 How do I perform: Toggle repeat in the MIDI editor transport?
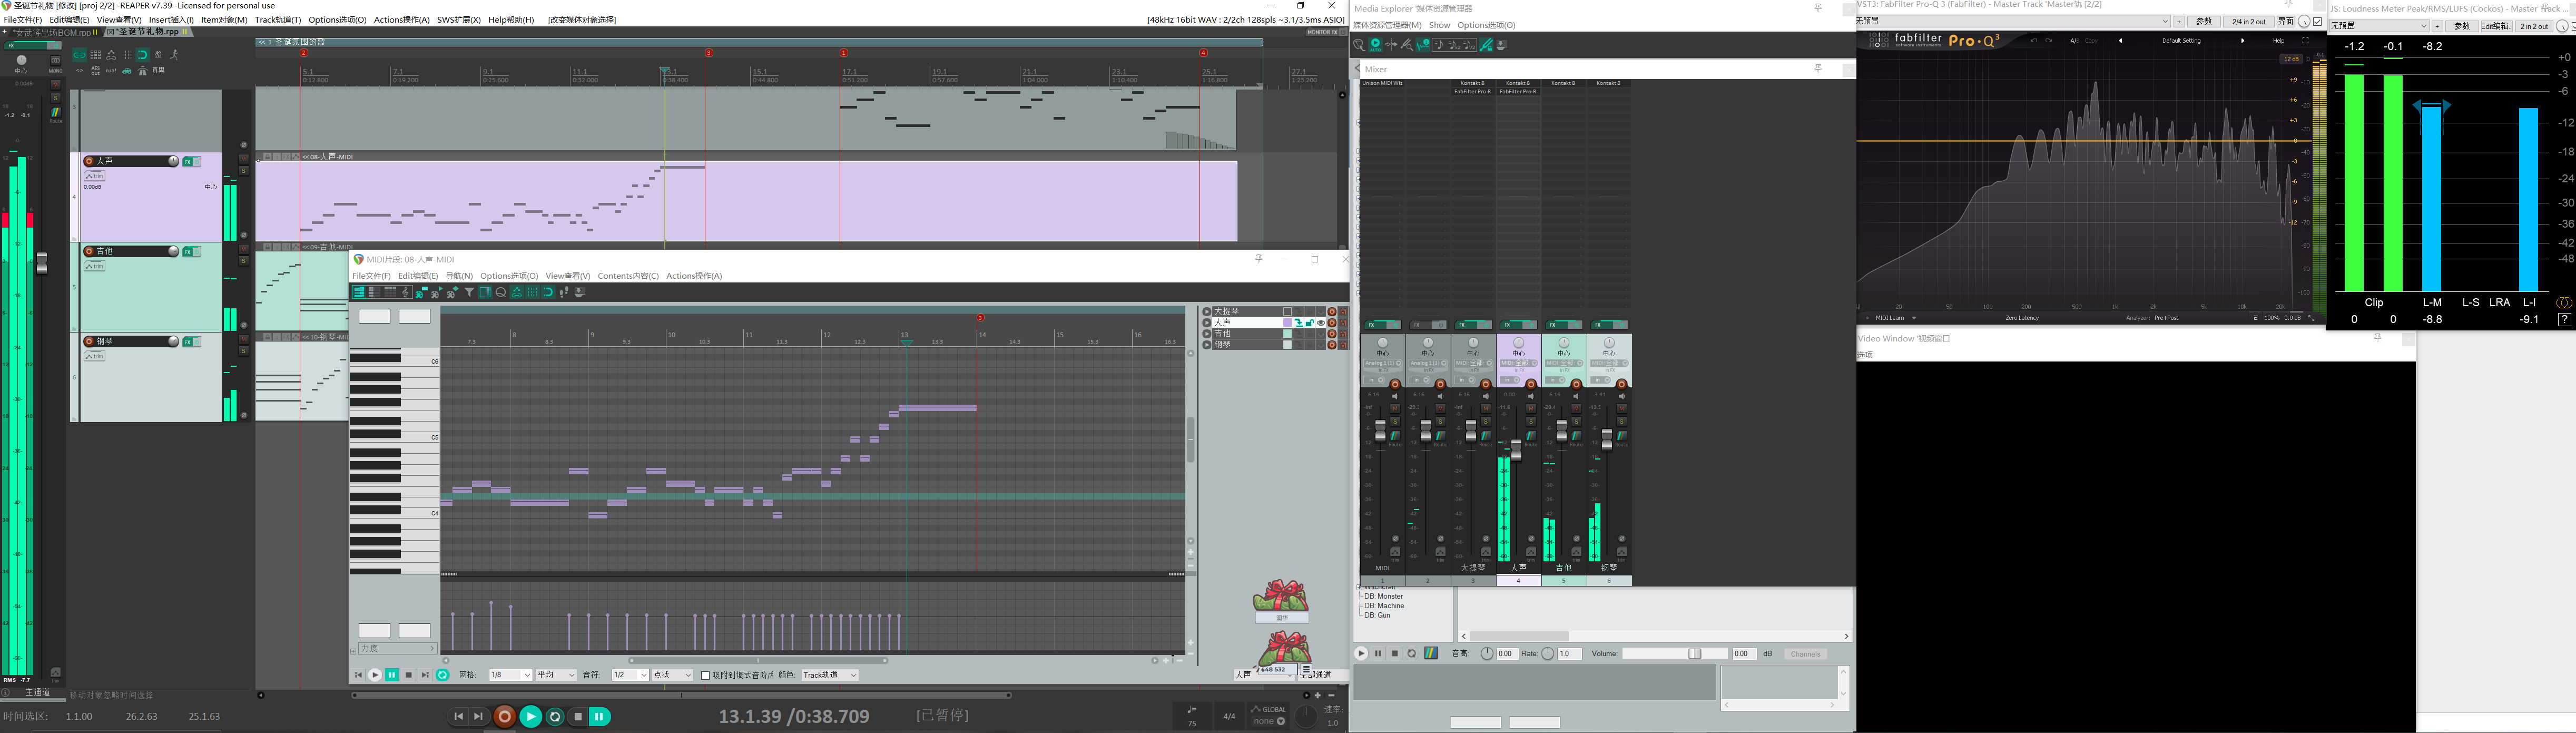click(442, 675)
